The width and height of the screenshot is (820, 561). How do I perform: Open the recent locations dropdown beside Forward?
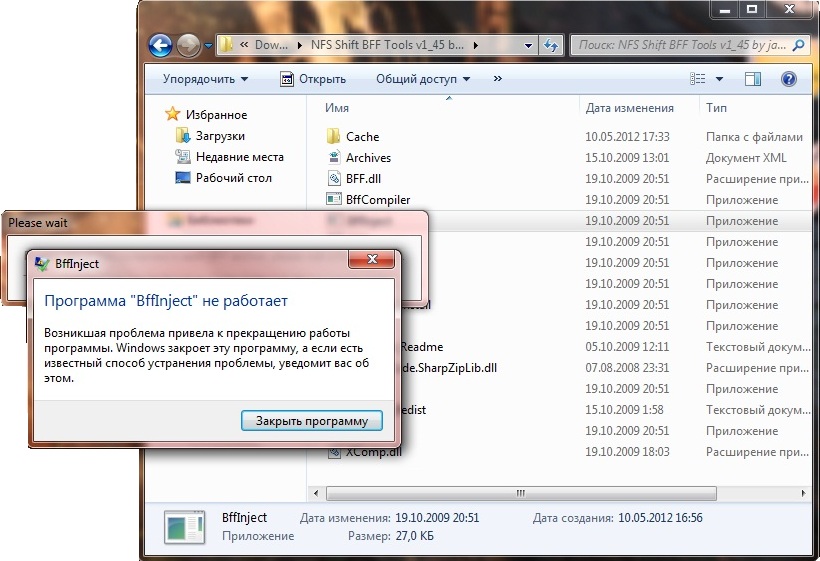[208, 45]
